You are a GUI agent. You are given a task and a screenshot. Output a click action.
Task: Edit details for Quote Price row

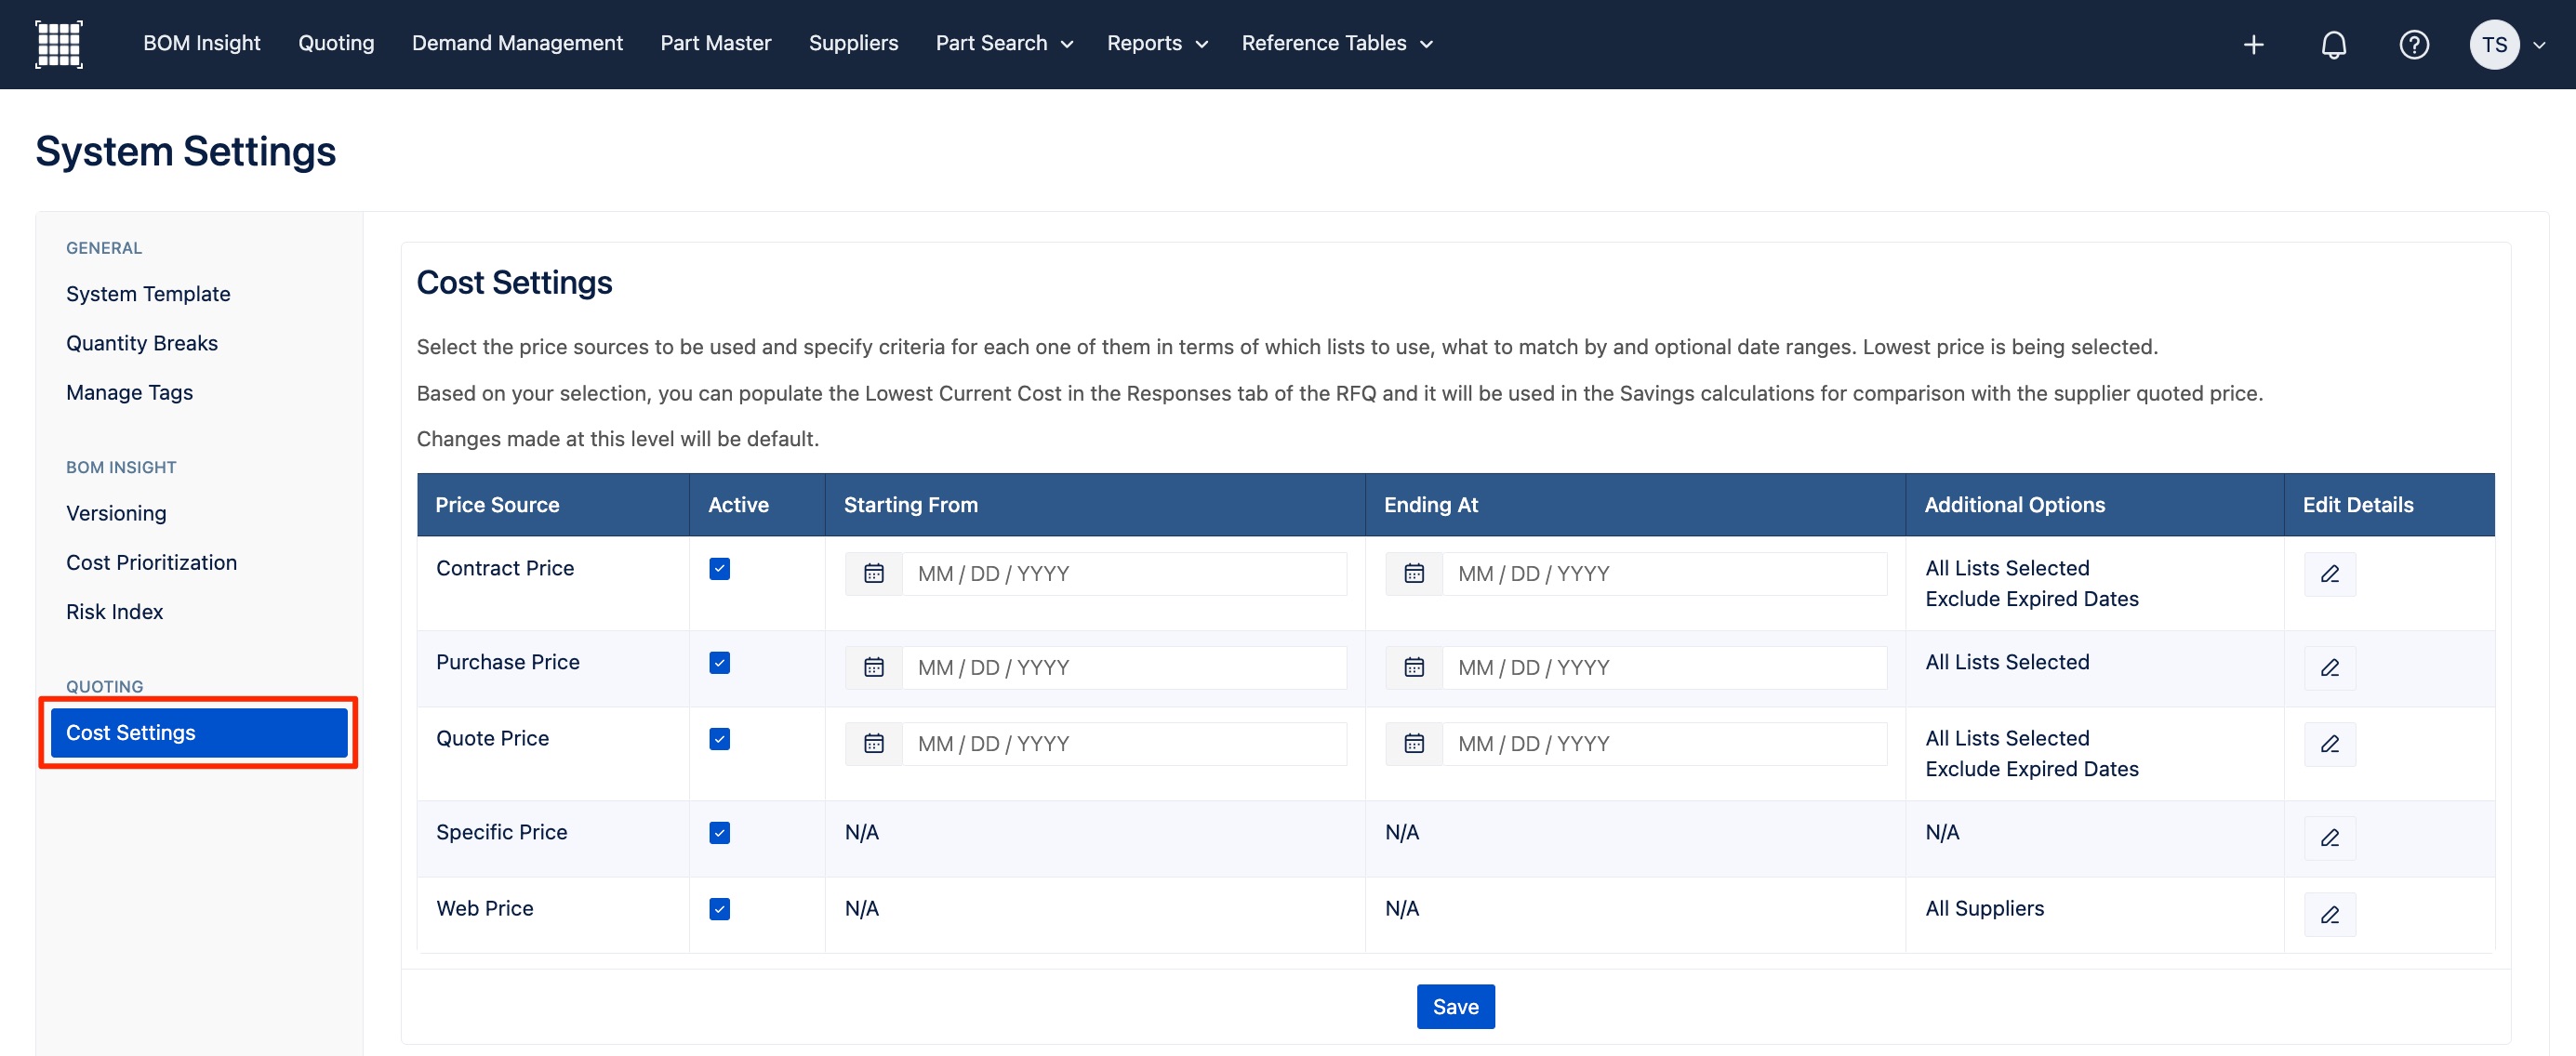tap(2329, 744)
